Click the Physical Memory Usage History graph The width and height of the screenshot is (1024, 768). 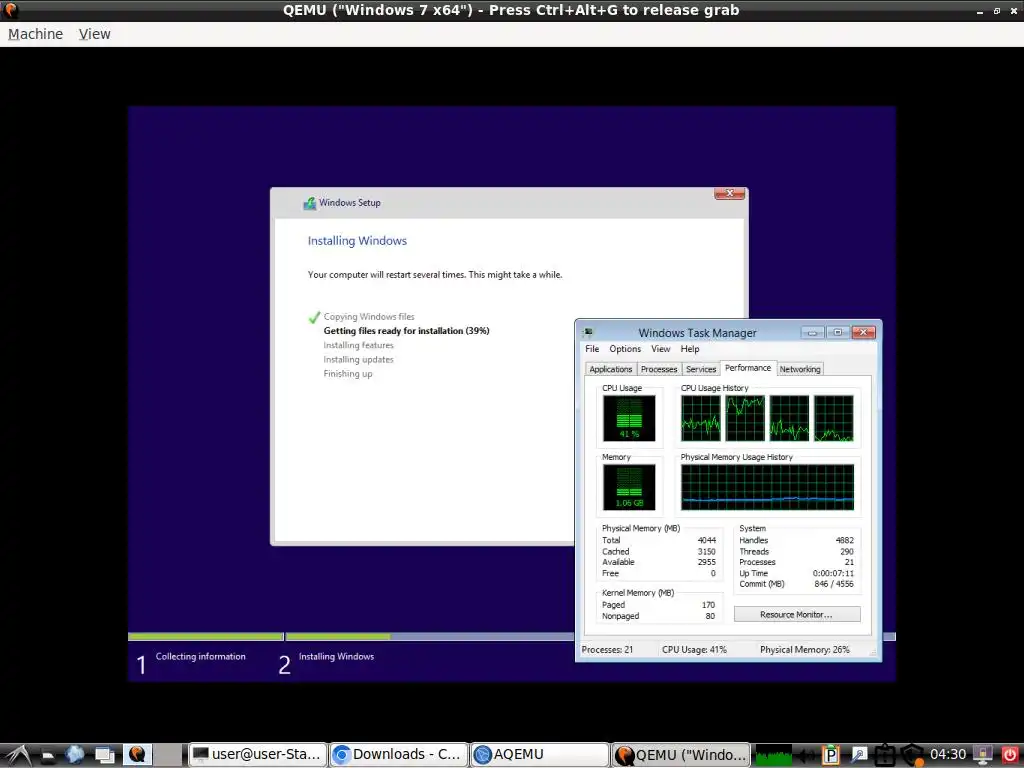[x=767, y=487]
